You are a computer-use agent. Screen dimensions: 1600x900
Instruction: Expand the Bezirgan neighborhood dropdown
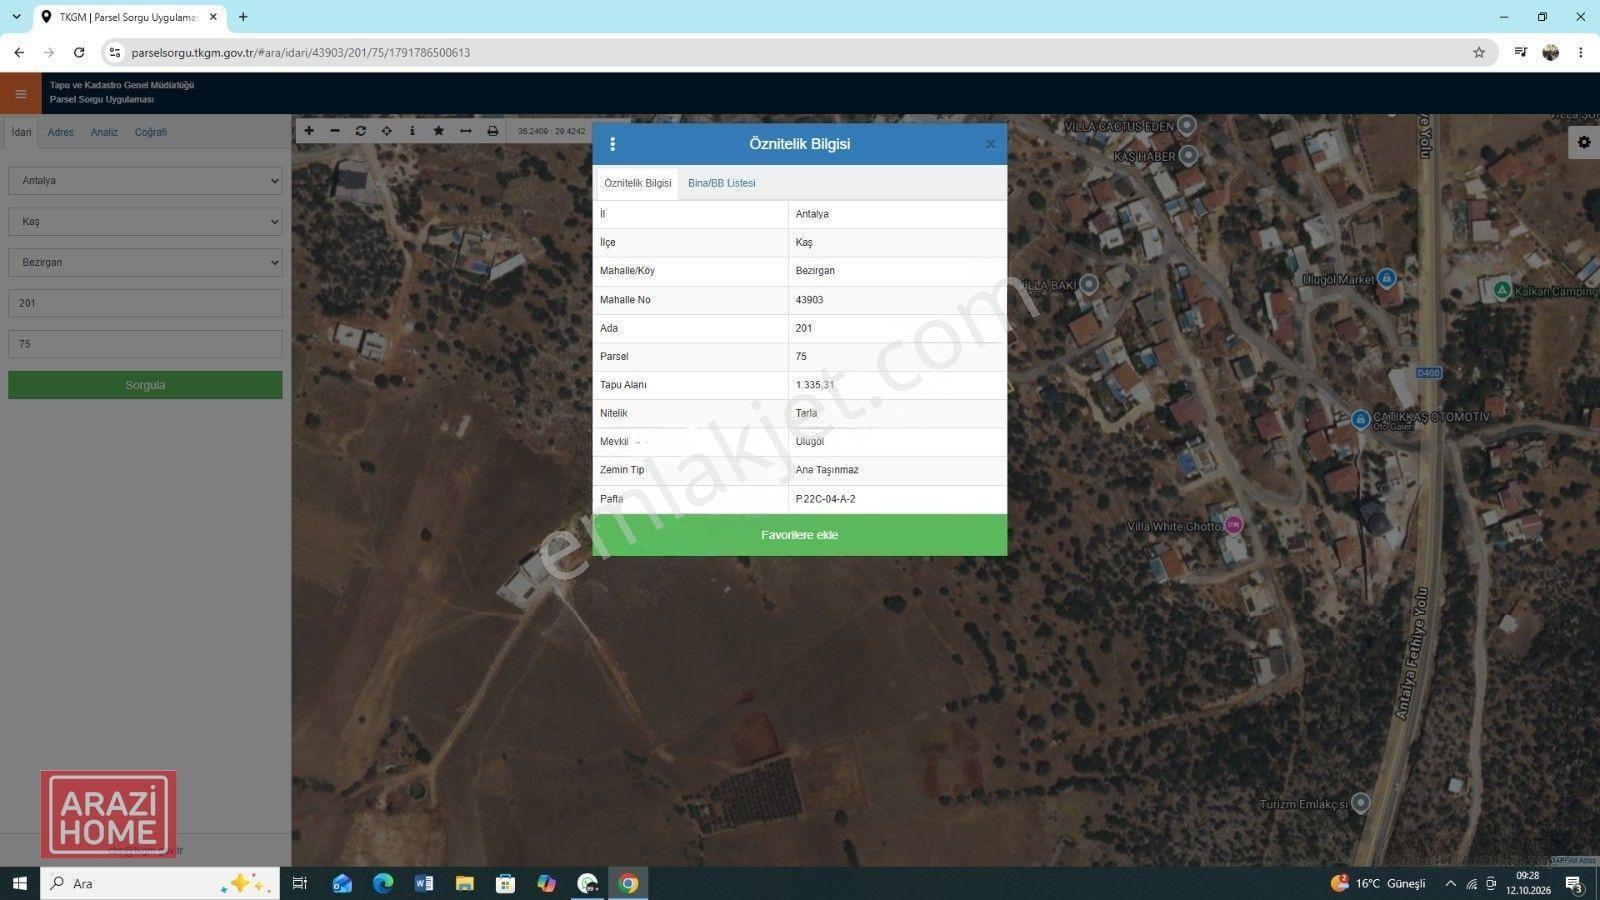pyautogui.click(x=145, y=263)
